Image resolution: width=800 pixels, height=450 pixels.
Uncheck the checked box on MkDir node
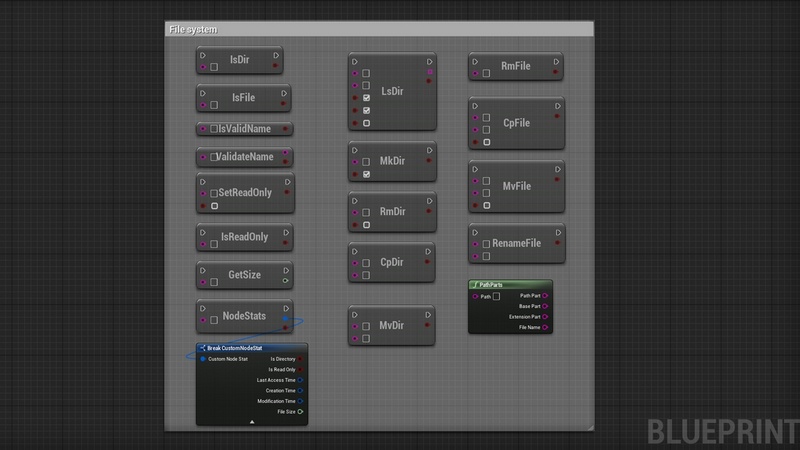click(367, 174)
